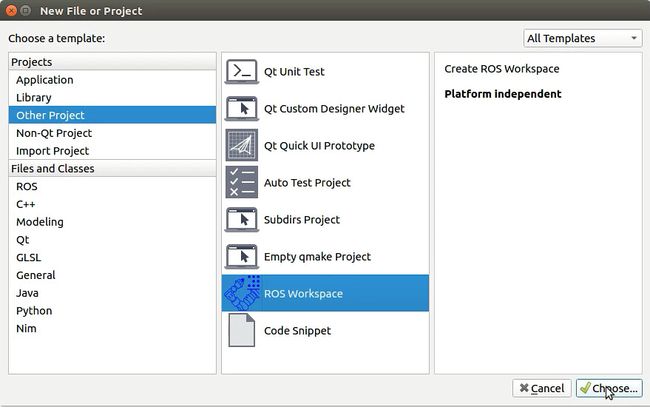Click the Create ROS Workspace description text
650x407 pixels.
(x=502, y=69)
